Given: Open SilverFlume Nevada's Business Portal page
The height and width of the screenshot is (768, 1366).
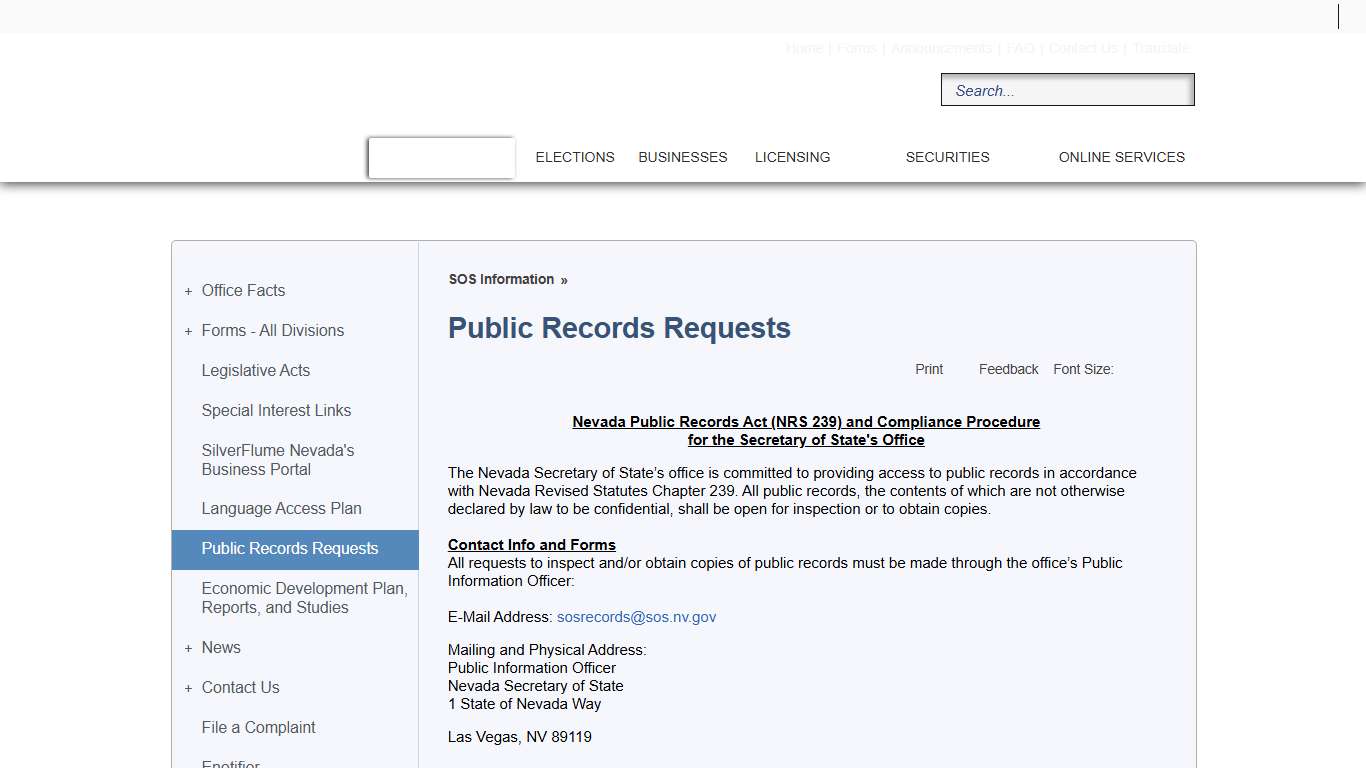Looking at the screenshot, I should [x=278, y=460].
